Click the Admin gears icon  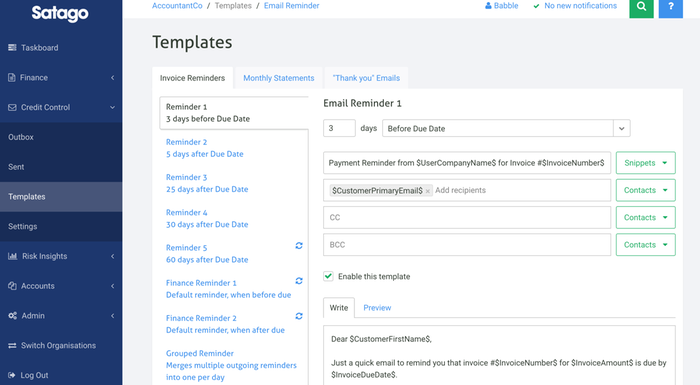12,316
